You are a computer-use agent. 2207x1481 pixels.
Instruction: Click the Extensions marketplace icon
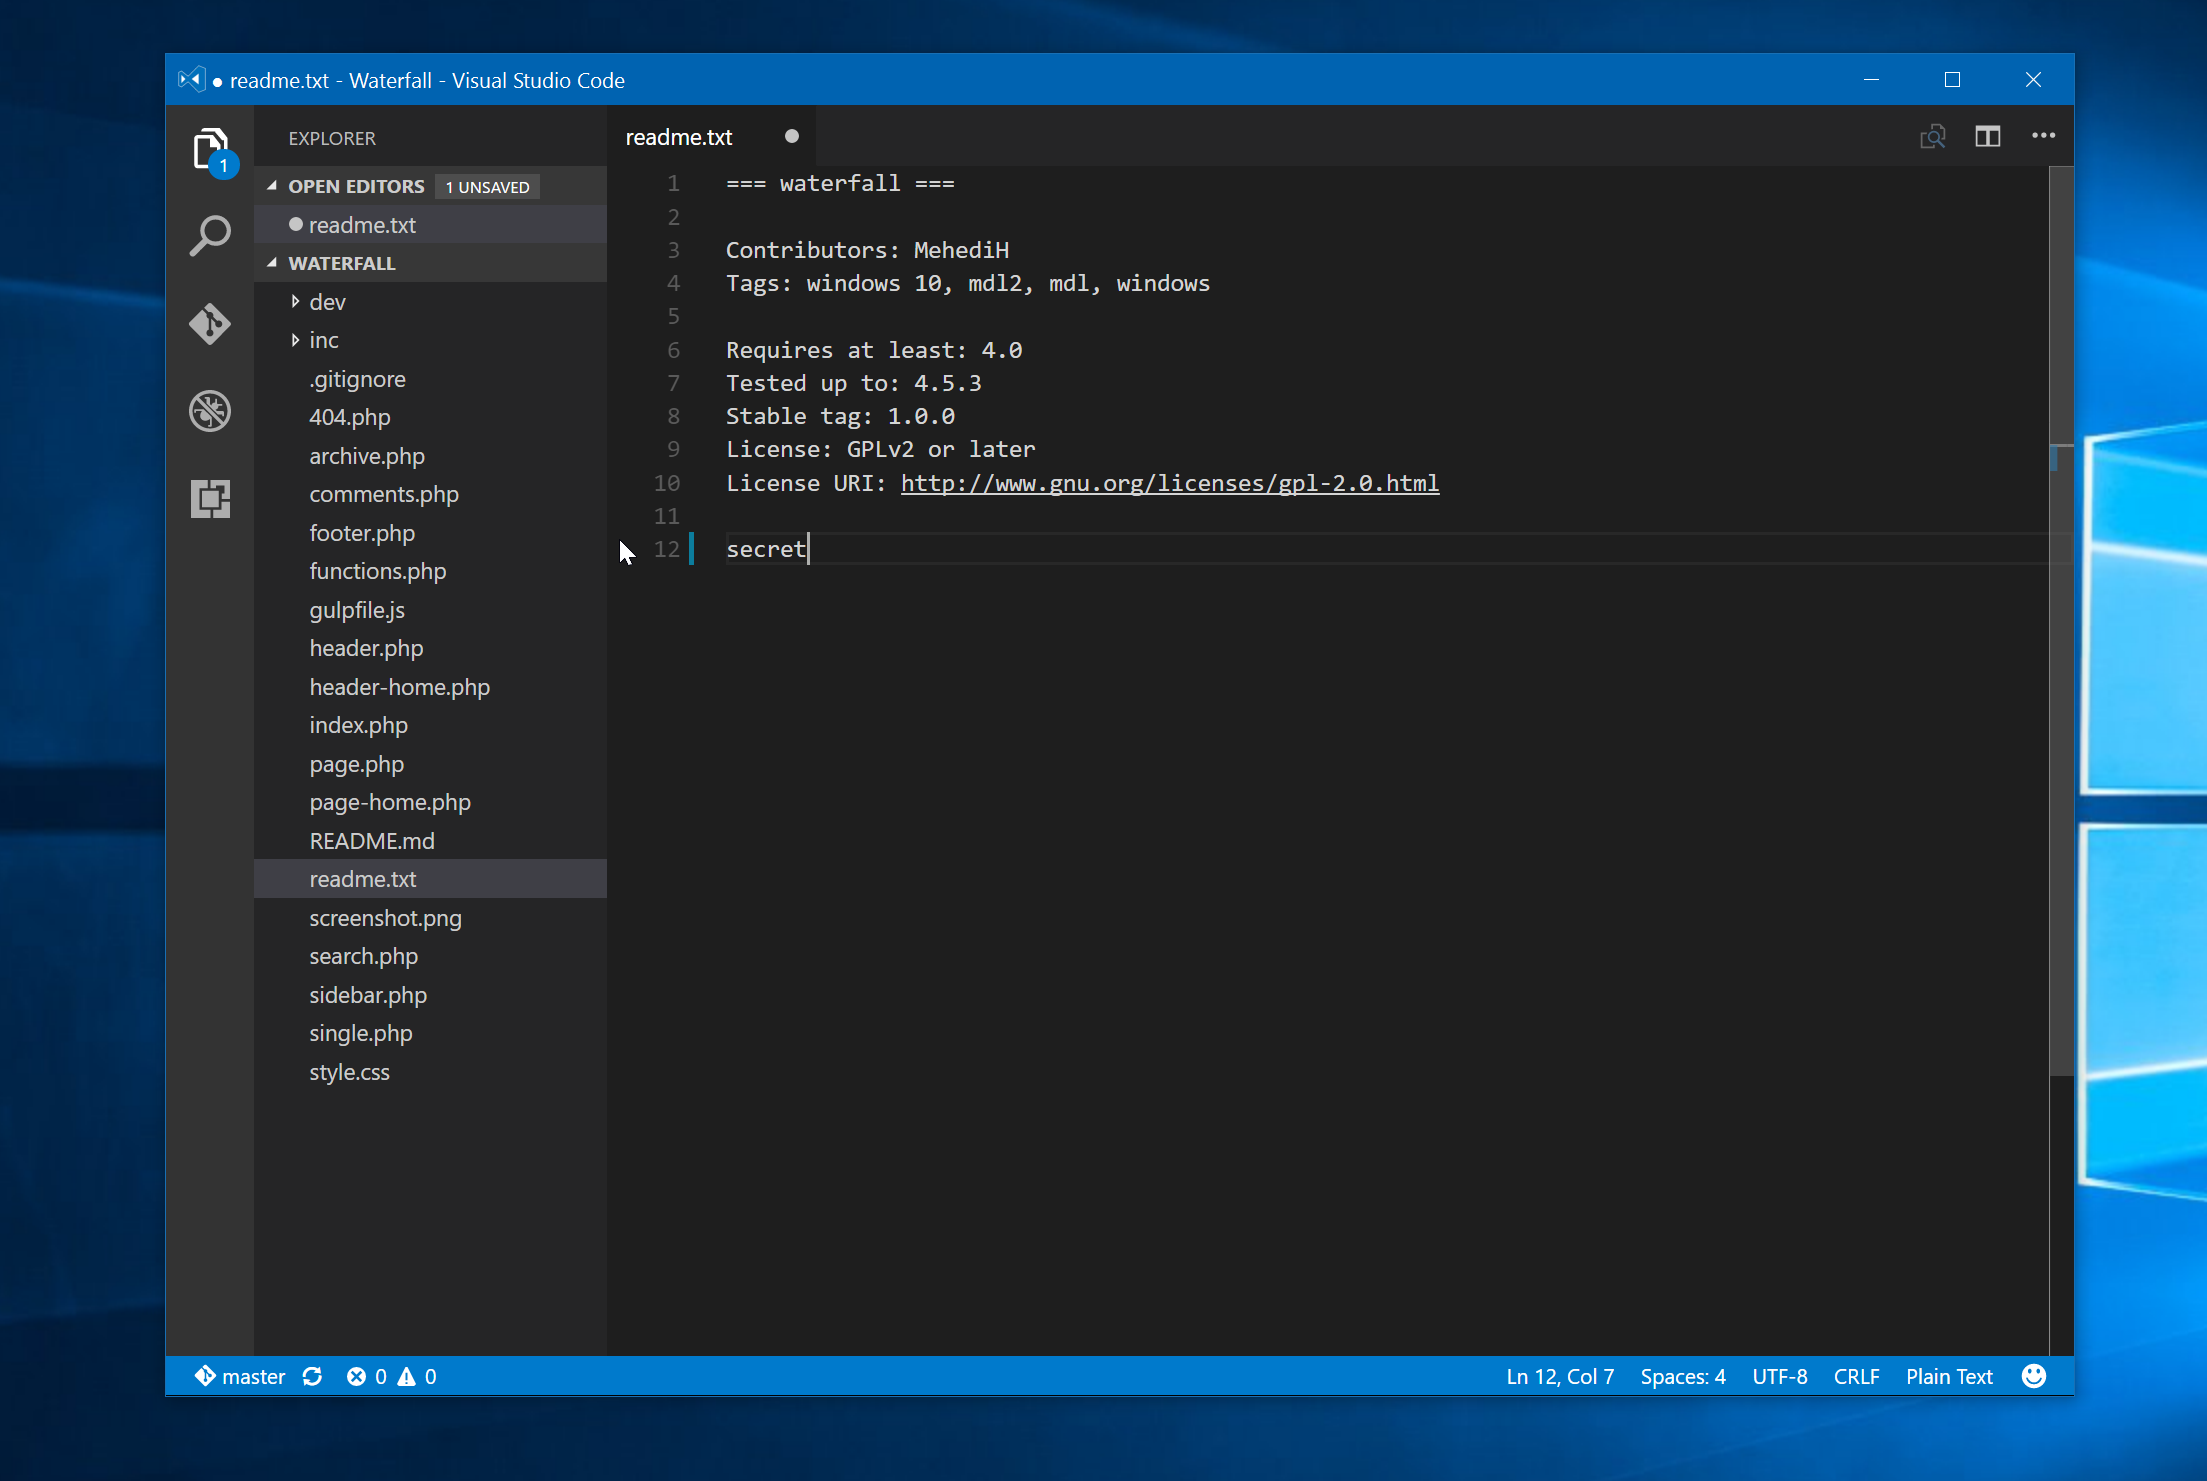pyautogui.click(x=210, y=496)
